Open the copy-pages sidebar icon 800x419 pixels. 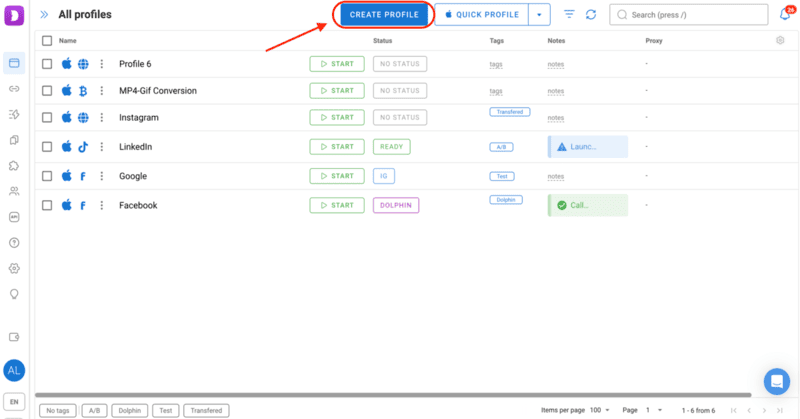tap(14, 140)
